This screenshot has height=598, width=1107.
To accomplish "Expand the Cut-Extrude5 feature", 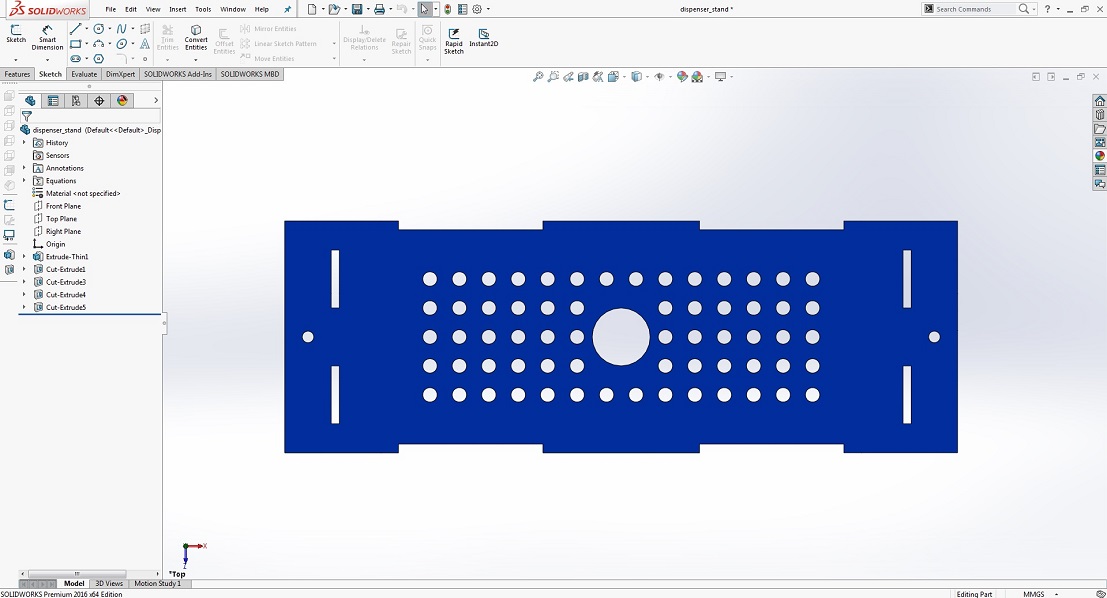I will (x=24, y=308).
